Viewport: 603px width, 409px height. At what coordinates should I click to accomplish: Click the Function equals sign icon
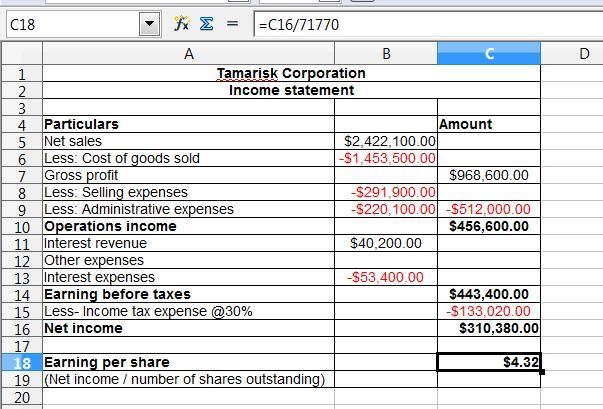[x=232, y=24]
